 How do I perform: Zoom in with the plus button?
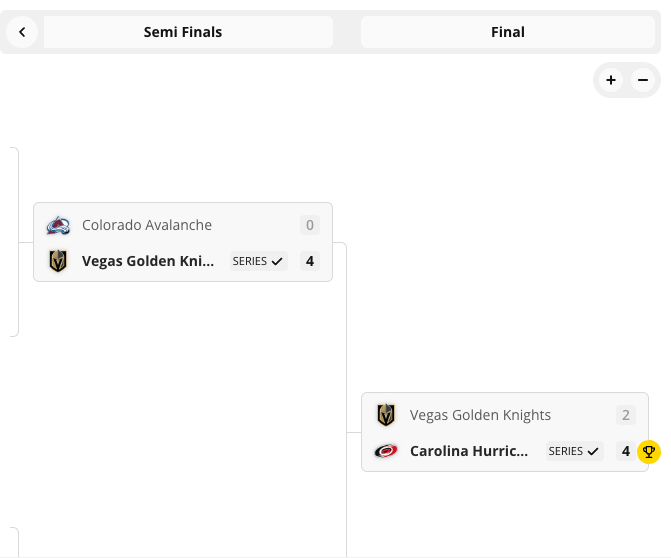(611, 80)
